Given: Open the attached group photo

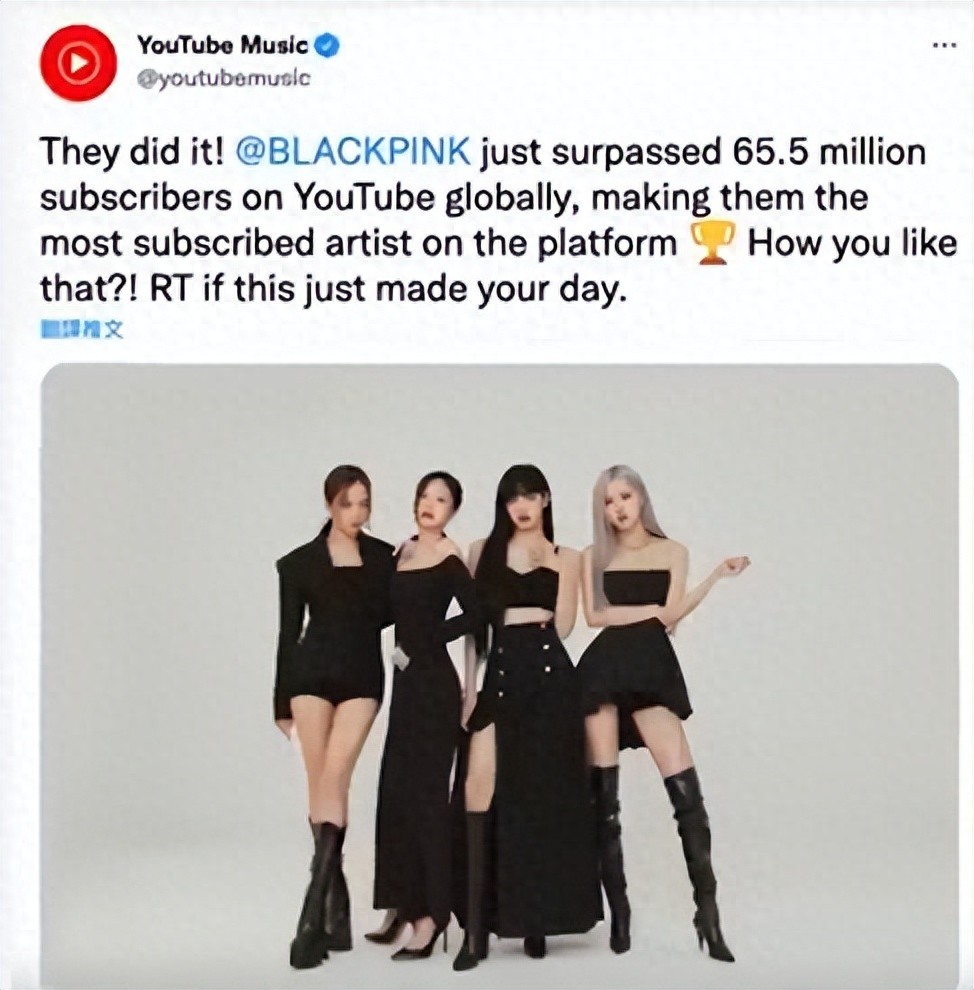Looking at the screenshot, I should pos(500,676).
